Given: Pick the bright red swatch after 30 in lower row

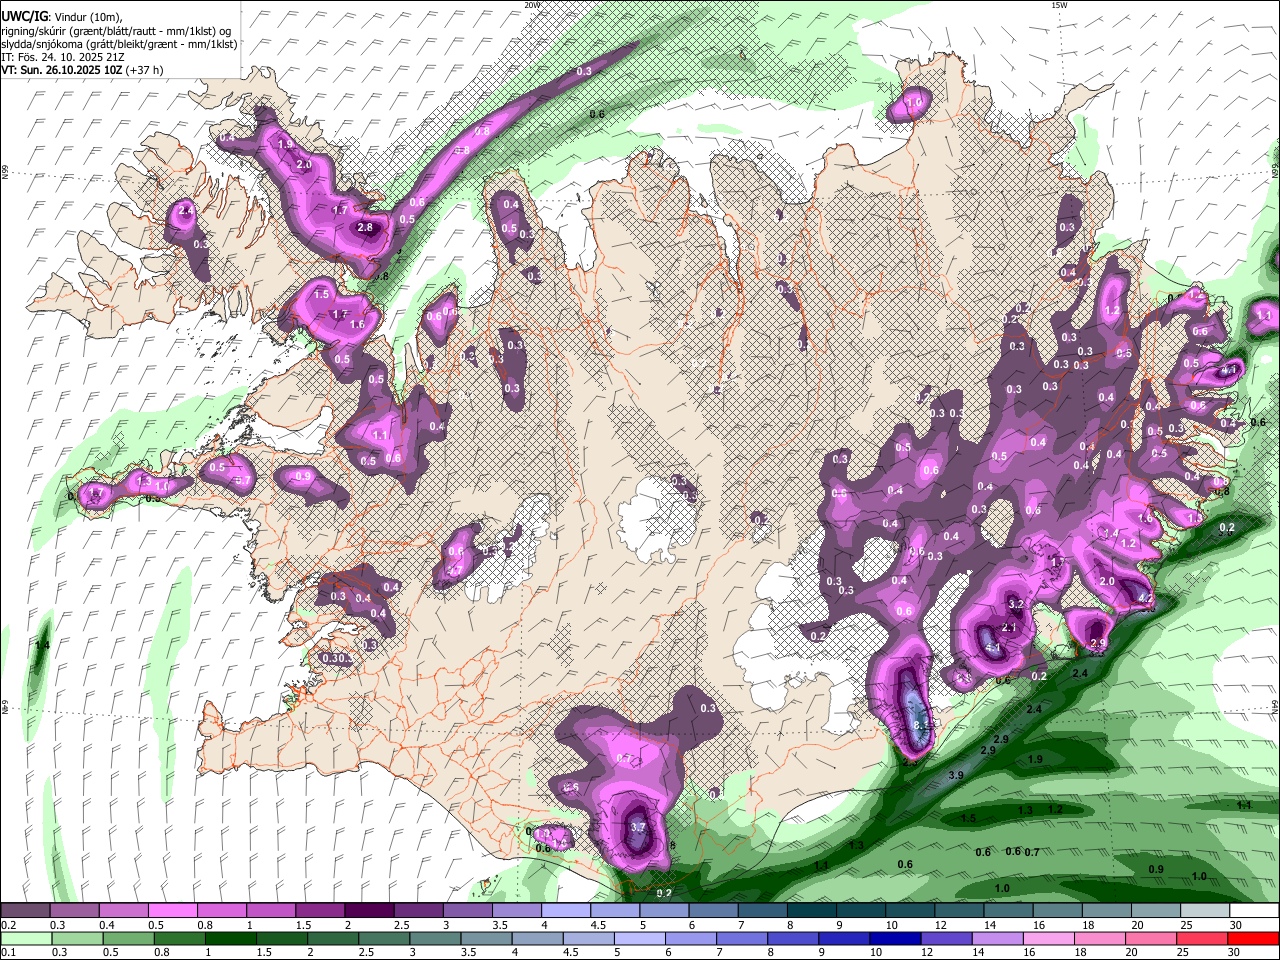Looking at the screenshot, I should 1254,939.
